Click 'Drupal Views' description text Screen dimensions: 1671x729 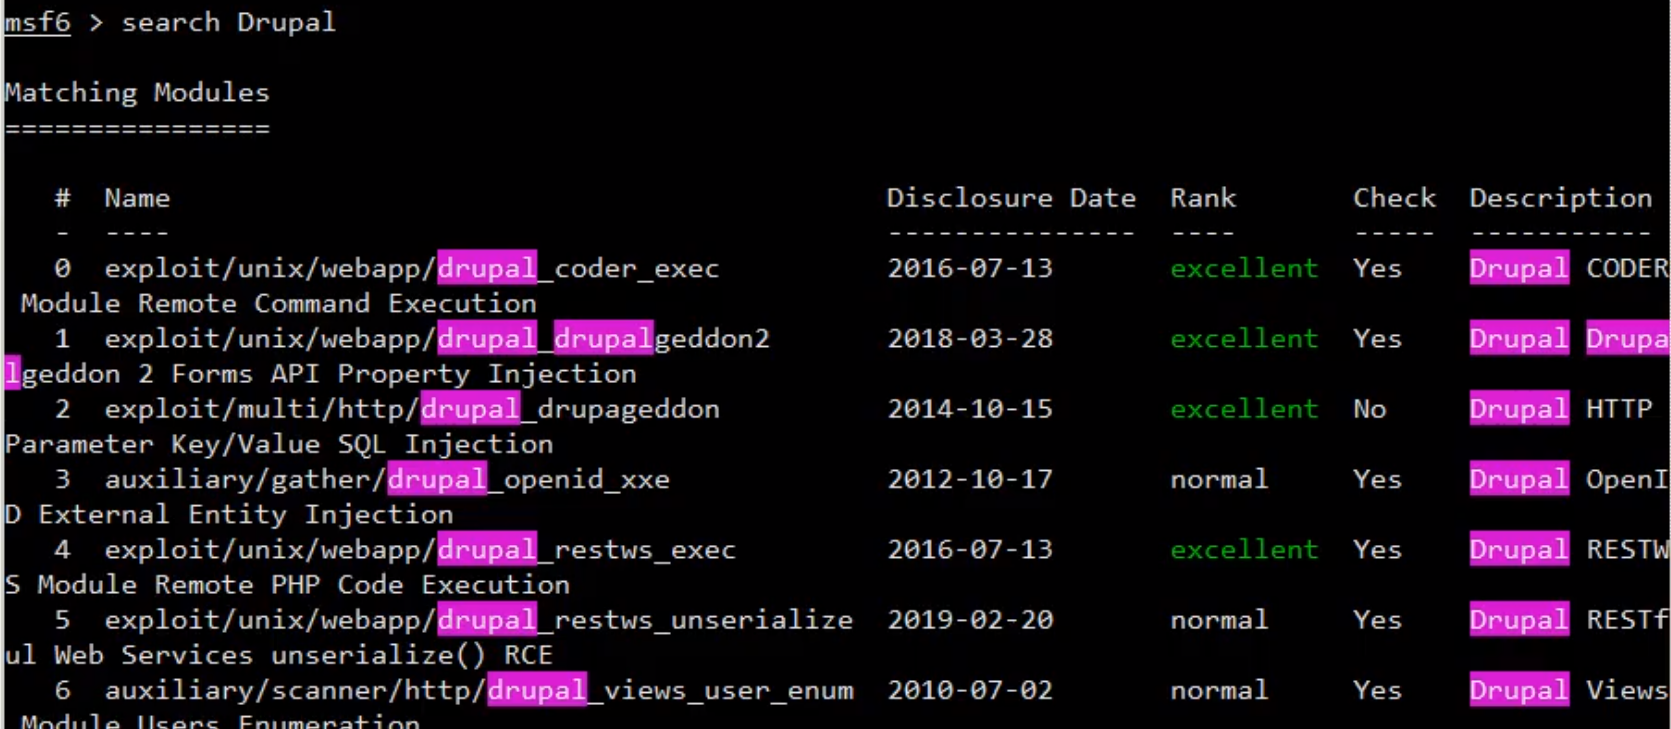tap(1569, 690)
